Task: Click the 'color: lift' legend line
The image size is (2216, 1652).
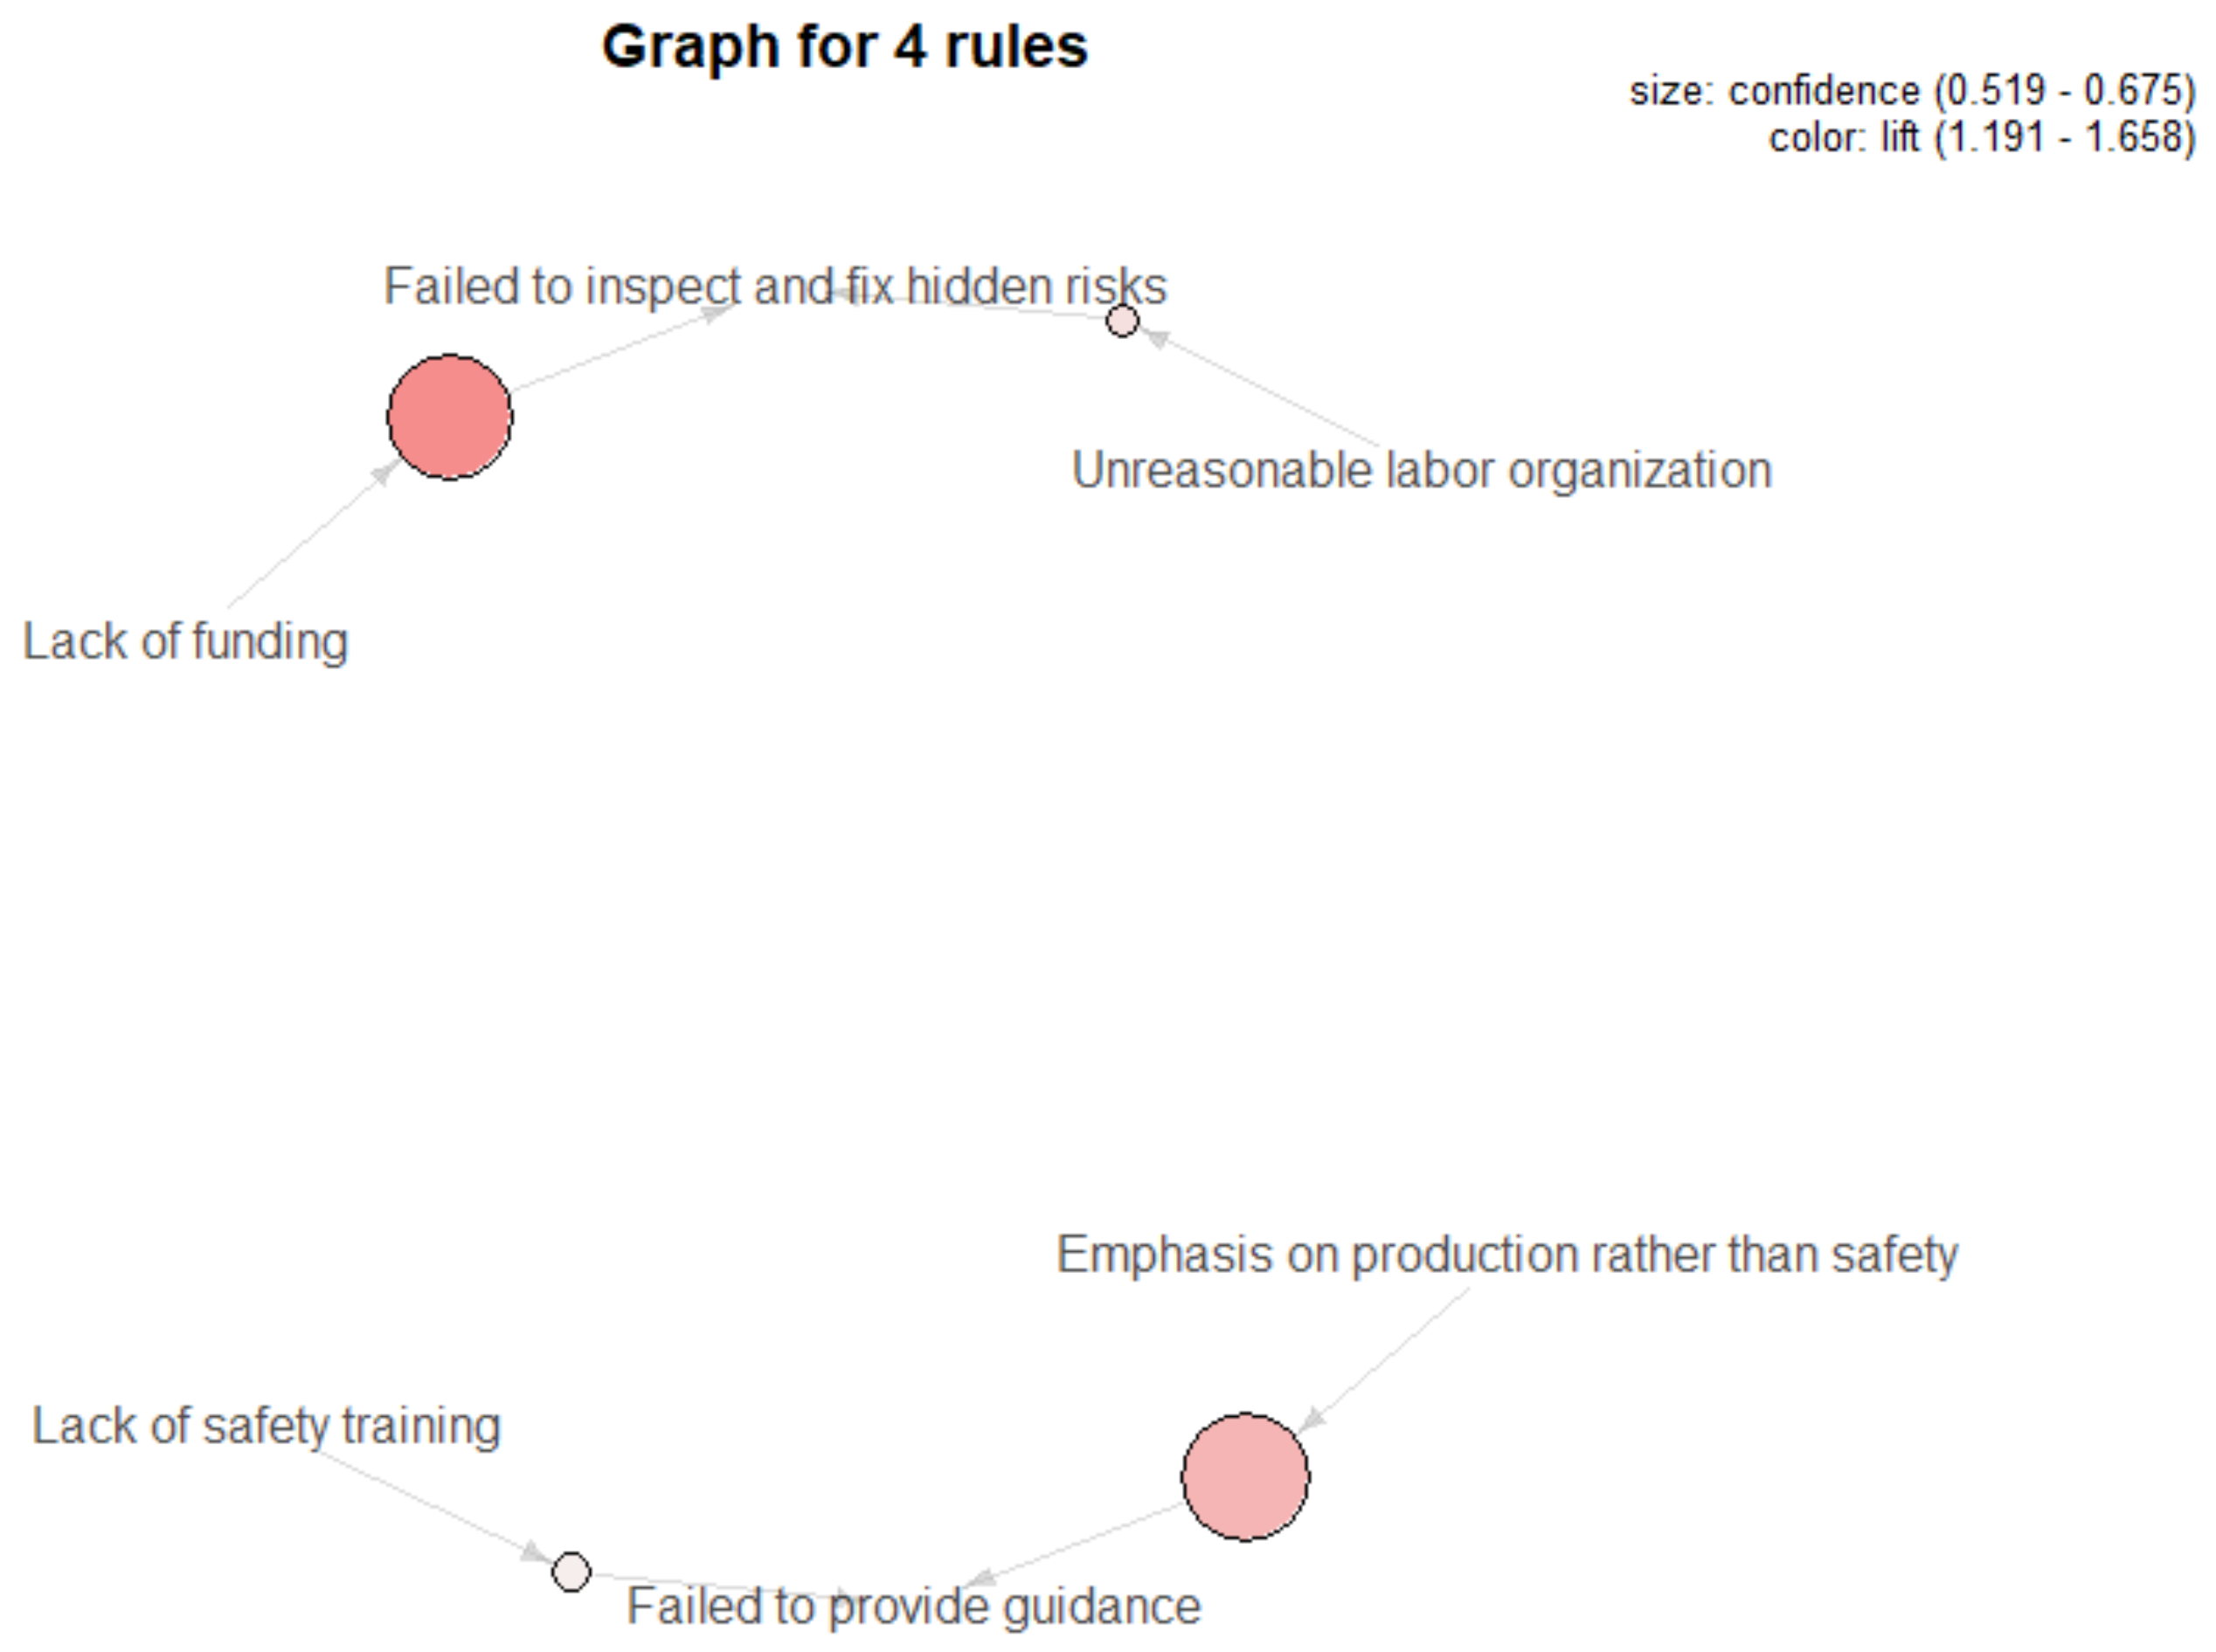Action: 1982,137
